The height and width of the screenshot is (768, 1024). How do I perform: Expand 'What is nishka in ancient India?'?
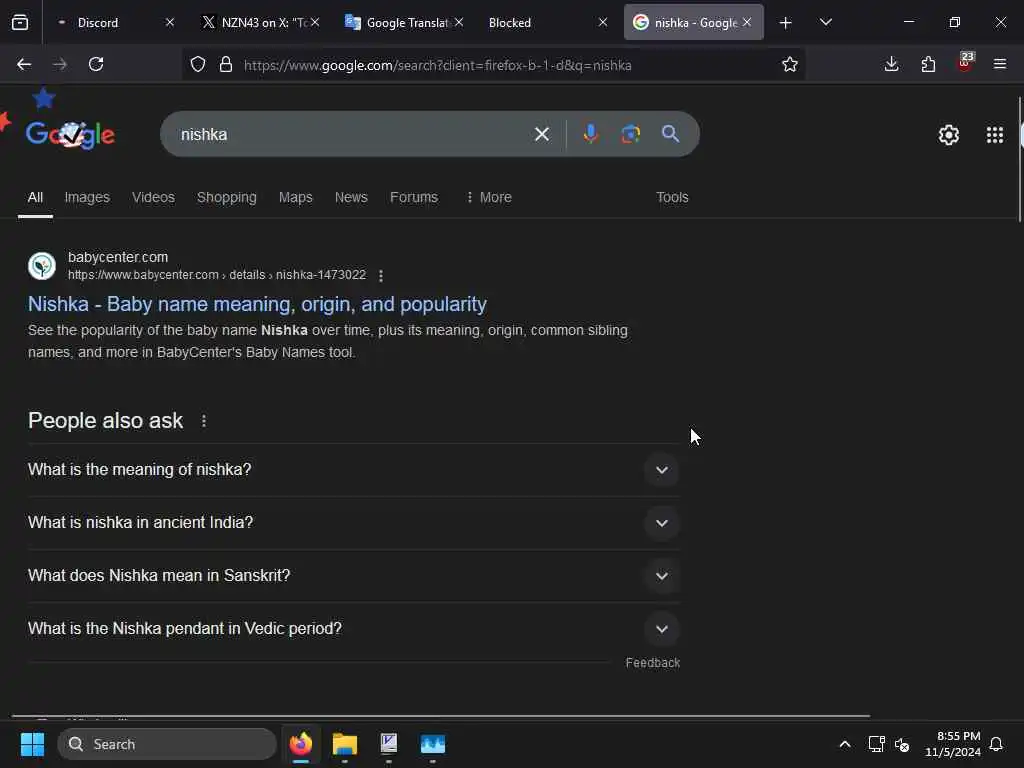point(662,523)
